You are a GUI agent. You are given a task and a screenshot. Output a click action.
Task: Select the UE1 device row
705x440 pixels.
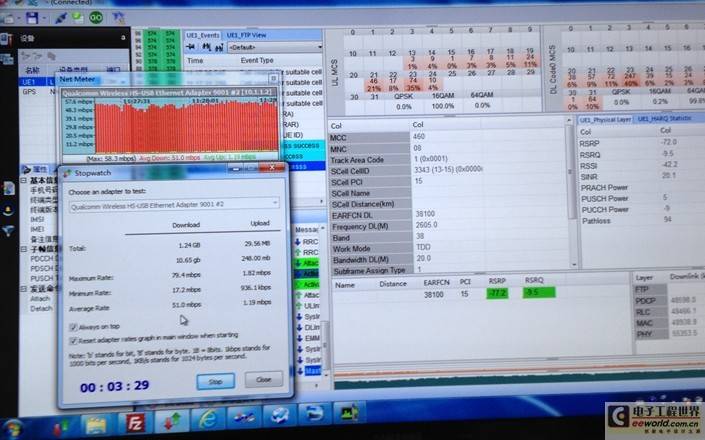36,82
